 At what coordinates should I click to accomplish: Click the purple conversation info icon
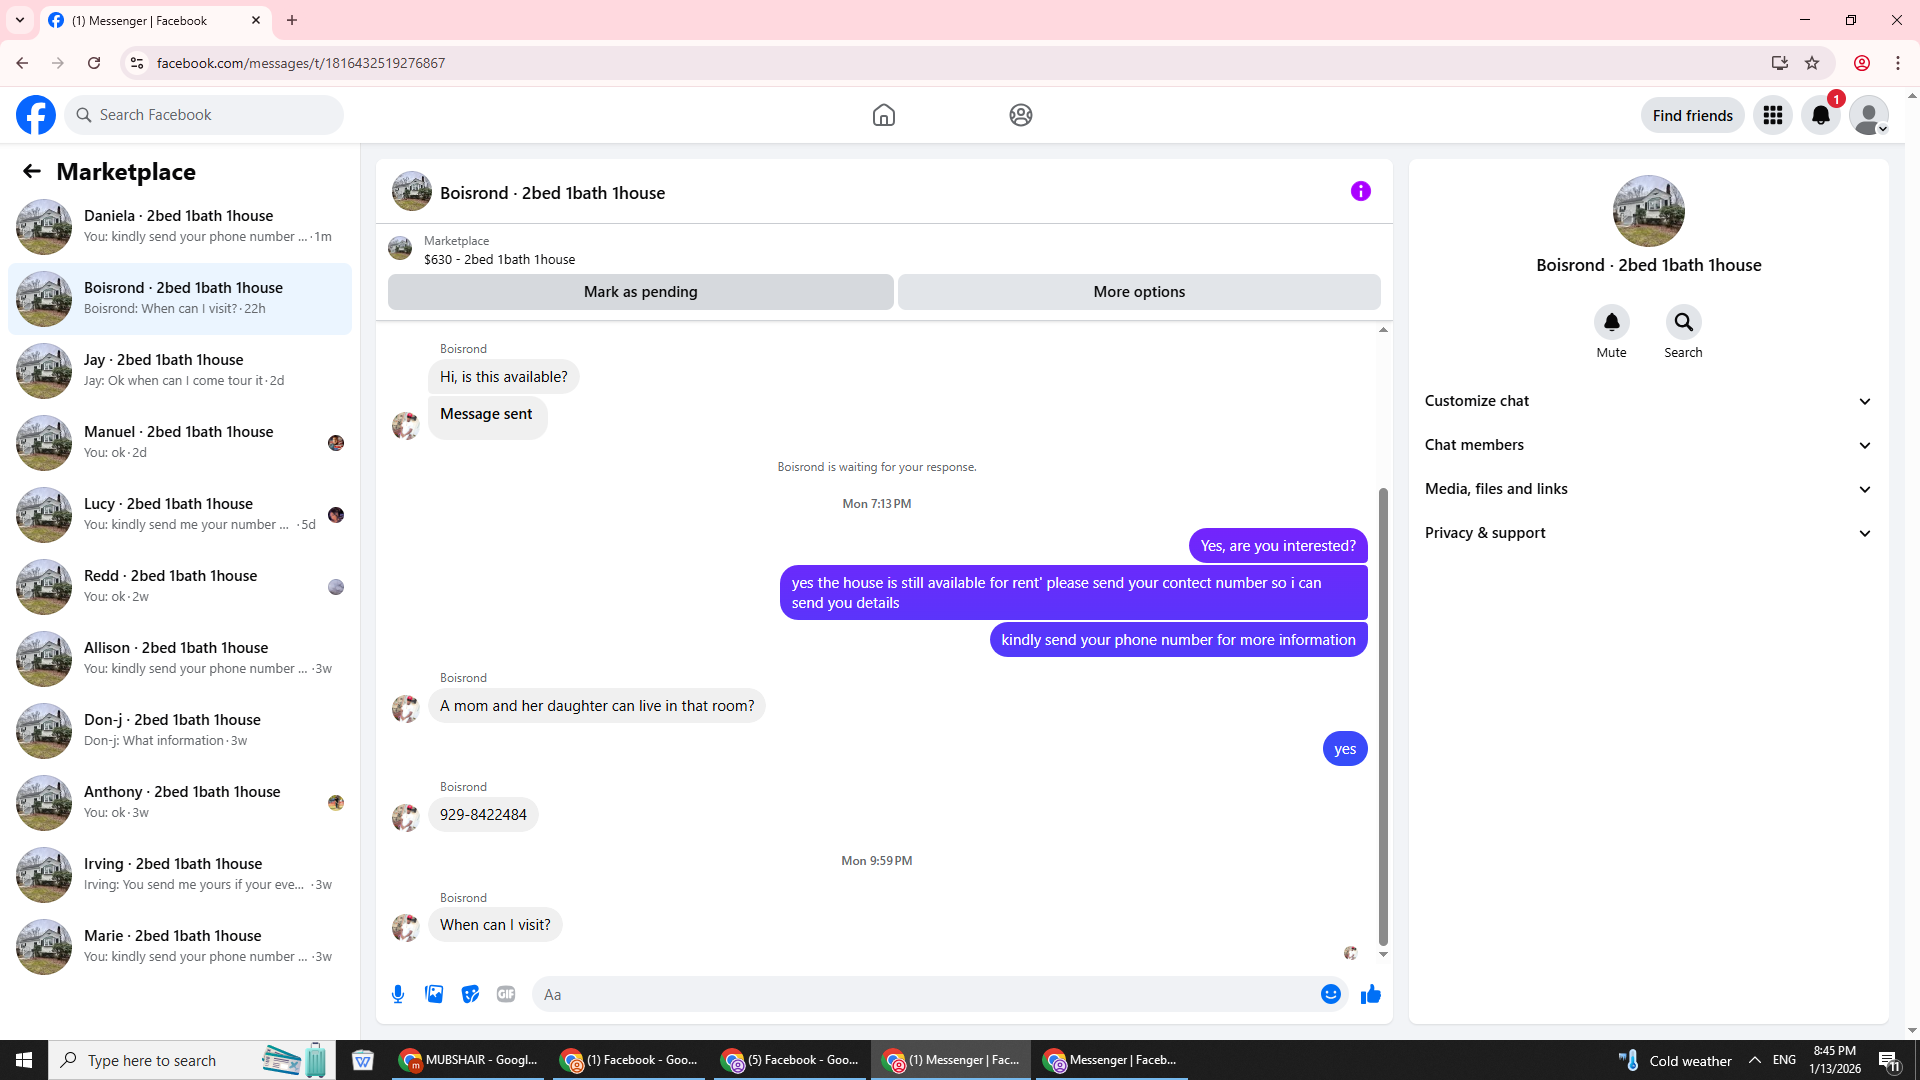pos(1360,191)
